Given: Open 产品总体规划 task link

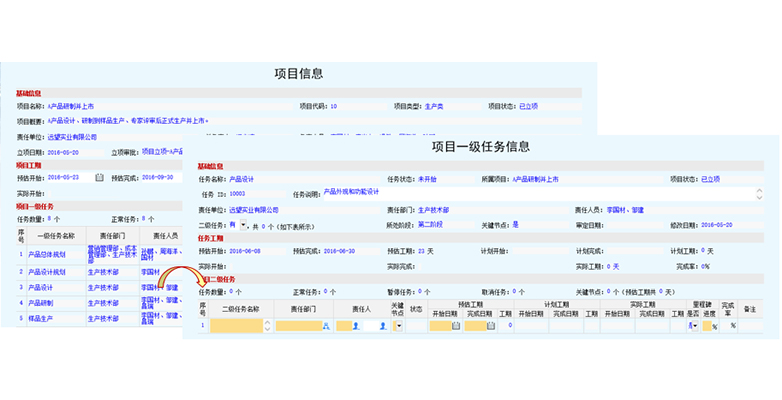Looking at the screenshot, I should coord(43,254).
